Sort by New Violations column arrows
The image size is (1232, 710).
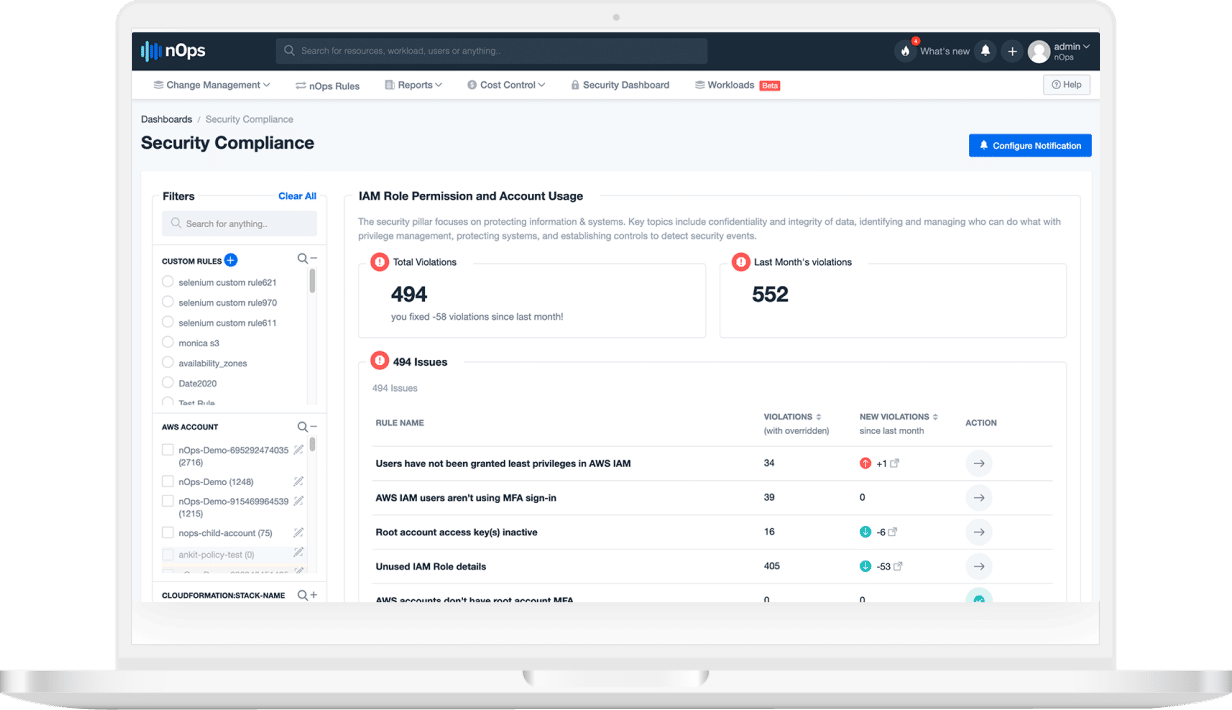(935, 416)
